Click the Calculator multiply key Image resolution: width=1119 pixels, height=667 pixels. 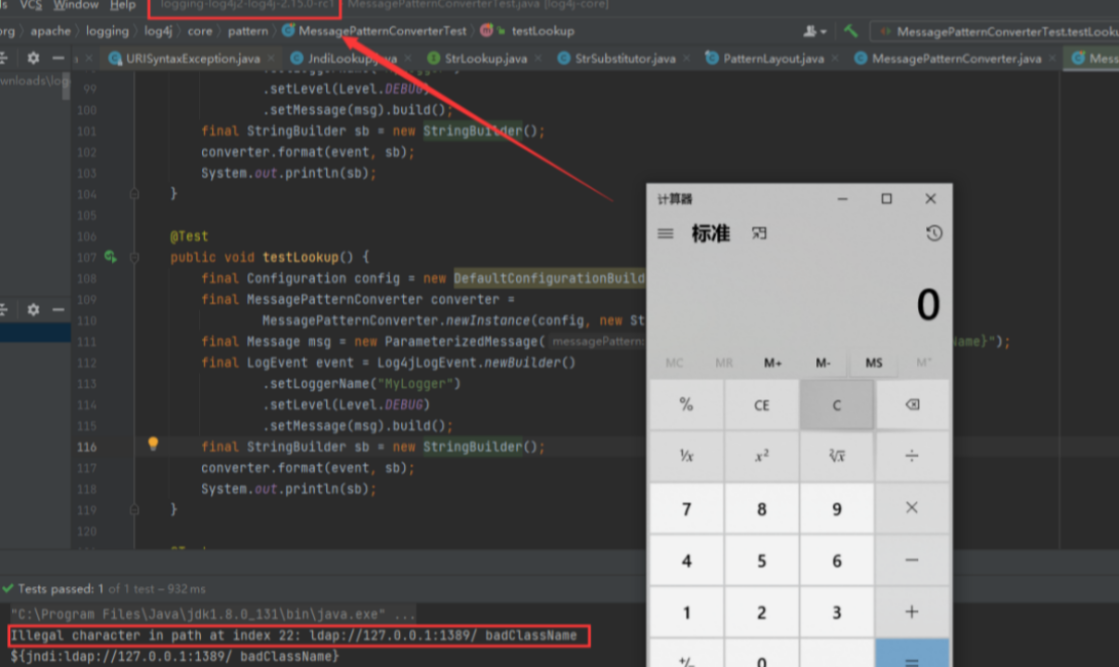point(912,508)
